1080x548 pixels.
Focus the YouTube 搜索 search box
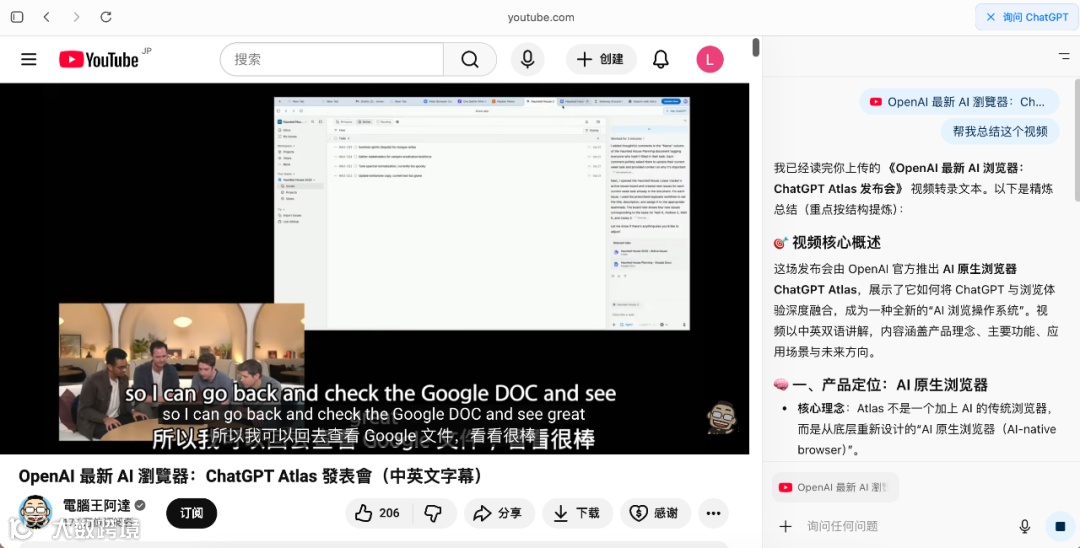coord(332,59)
